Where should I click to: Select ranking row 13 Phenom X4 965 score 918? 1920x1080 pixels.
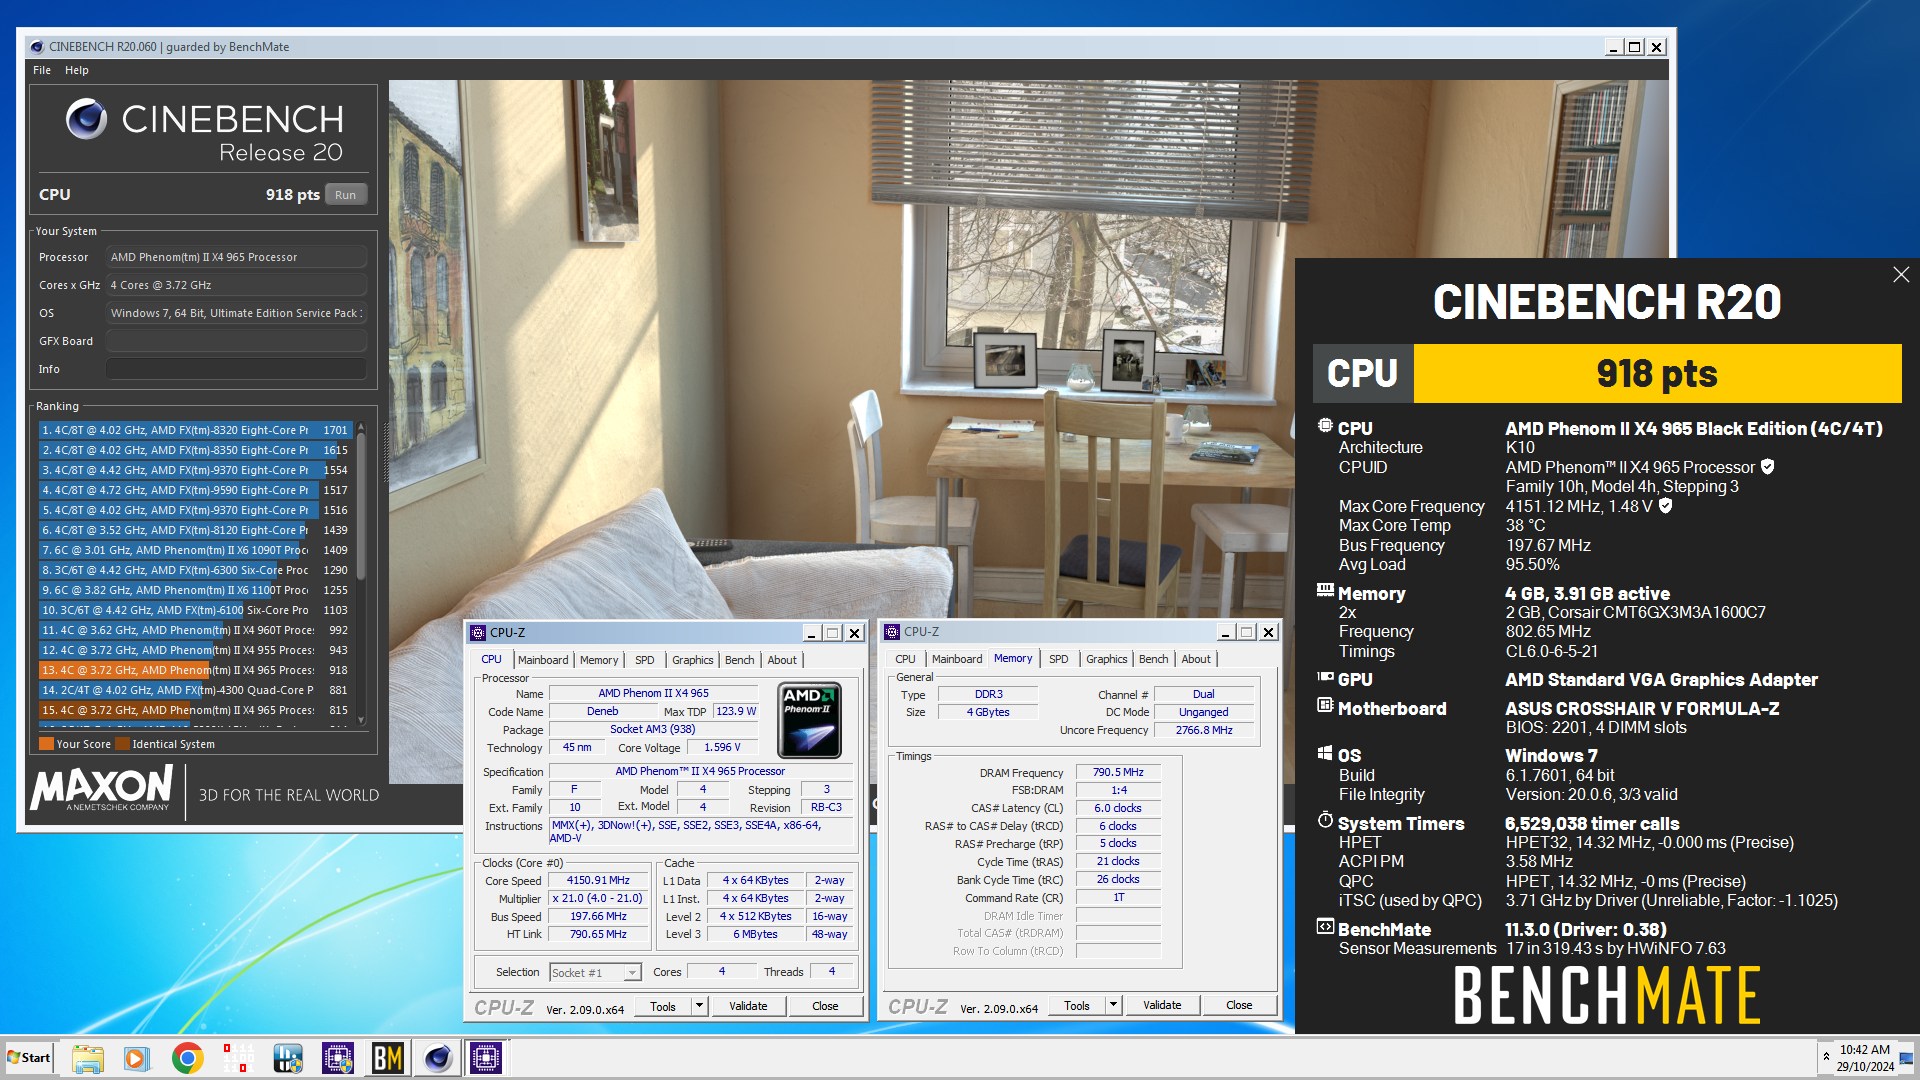click(195, 670)
